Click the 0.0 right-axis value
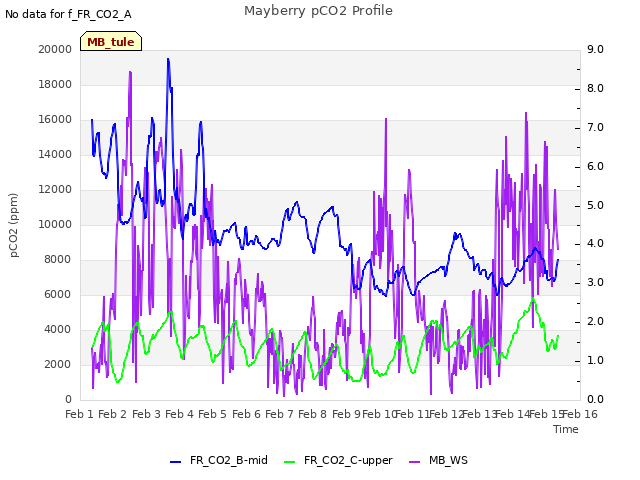 click(x=595, y=399)
